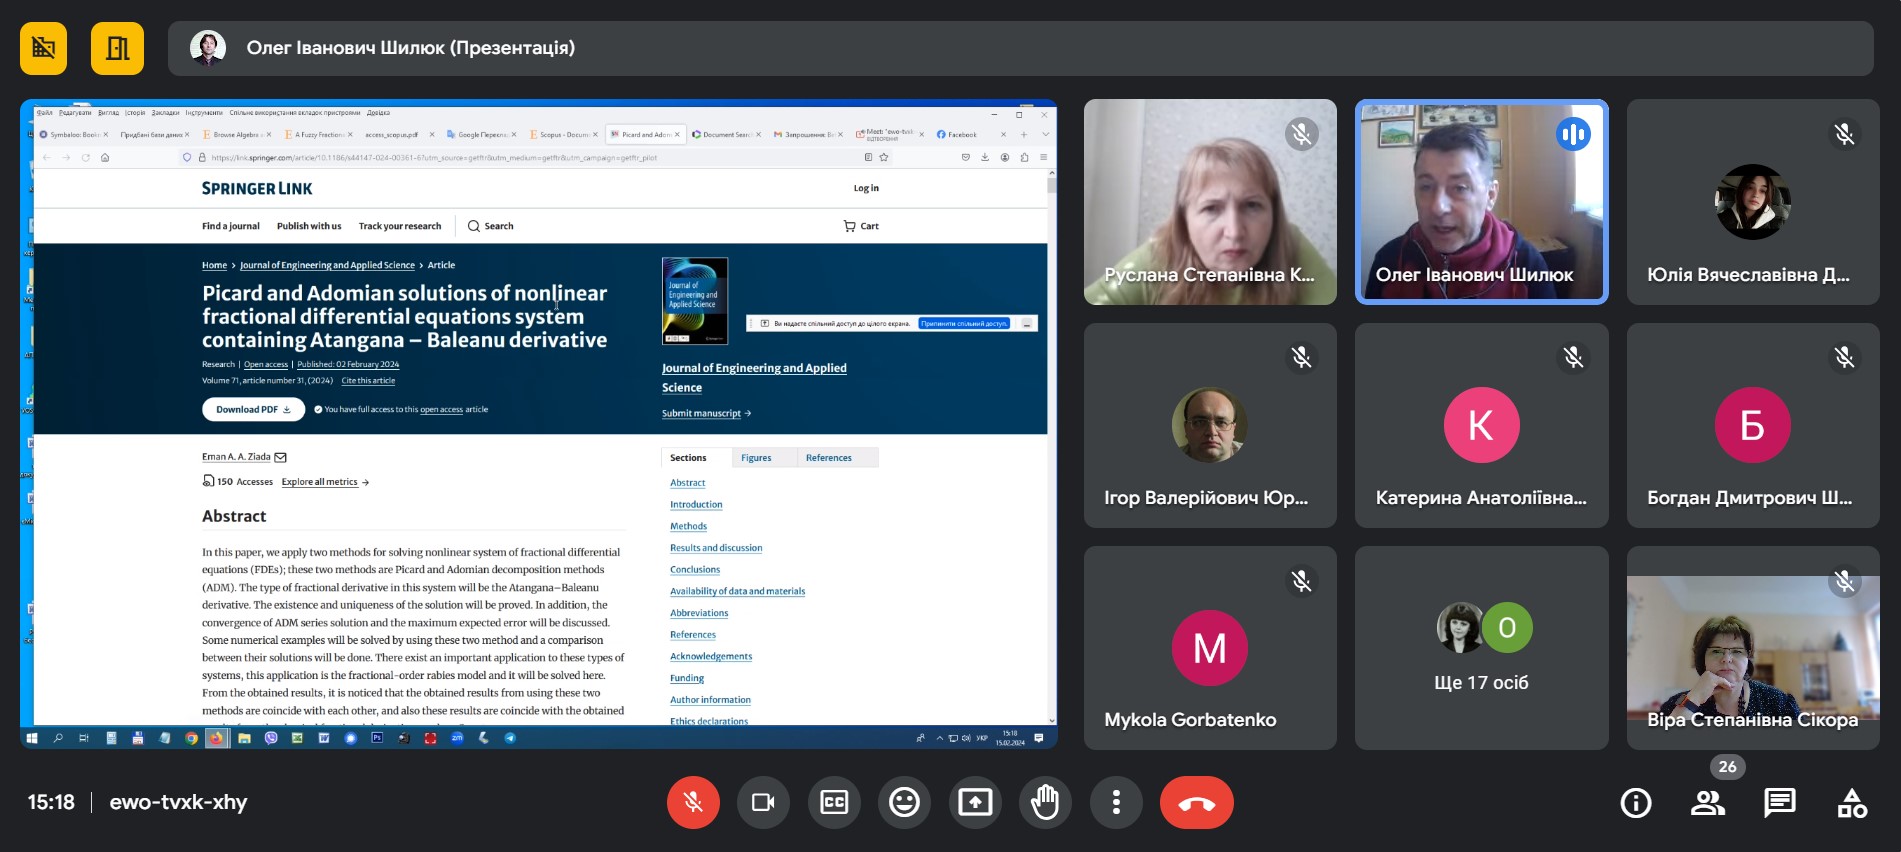Click Ігор Валерійович participant tile

[x=1210, y=425]
